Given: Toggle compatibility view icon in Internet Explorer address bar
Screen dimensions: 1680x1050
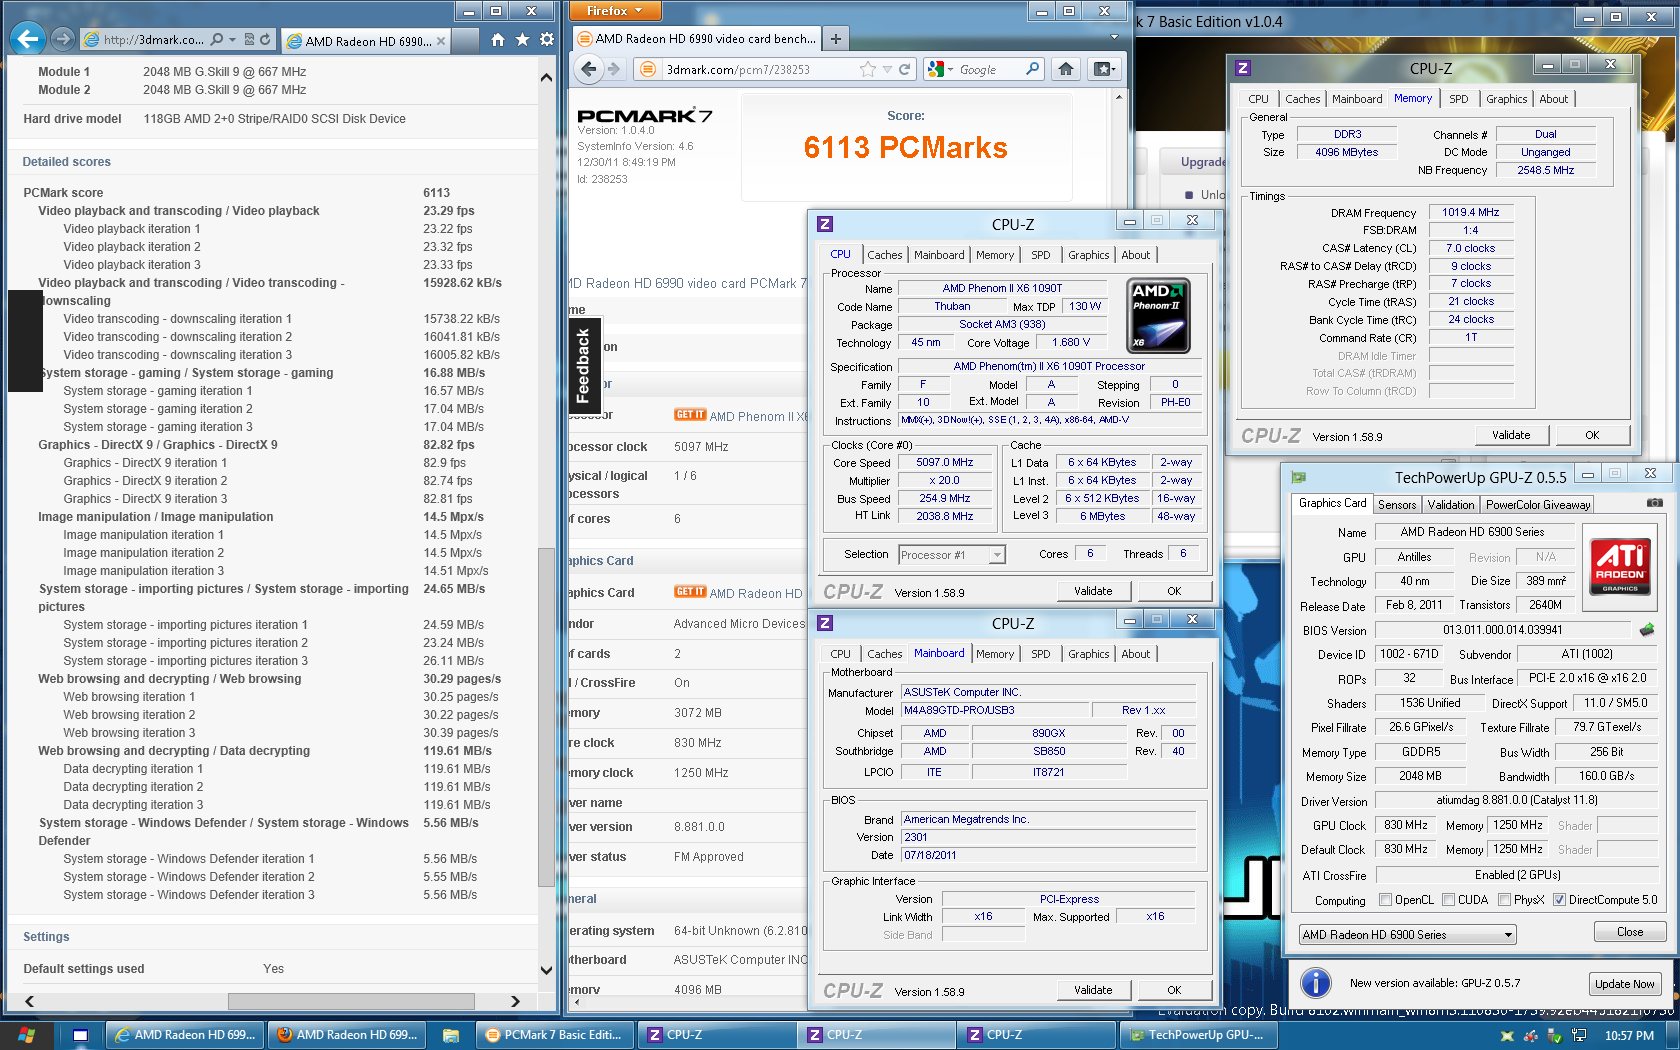Looking at the screenshot, I should [x=249, y=40].
